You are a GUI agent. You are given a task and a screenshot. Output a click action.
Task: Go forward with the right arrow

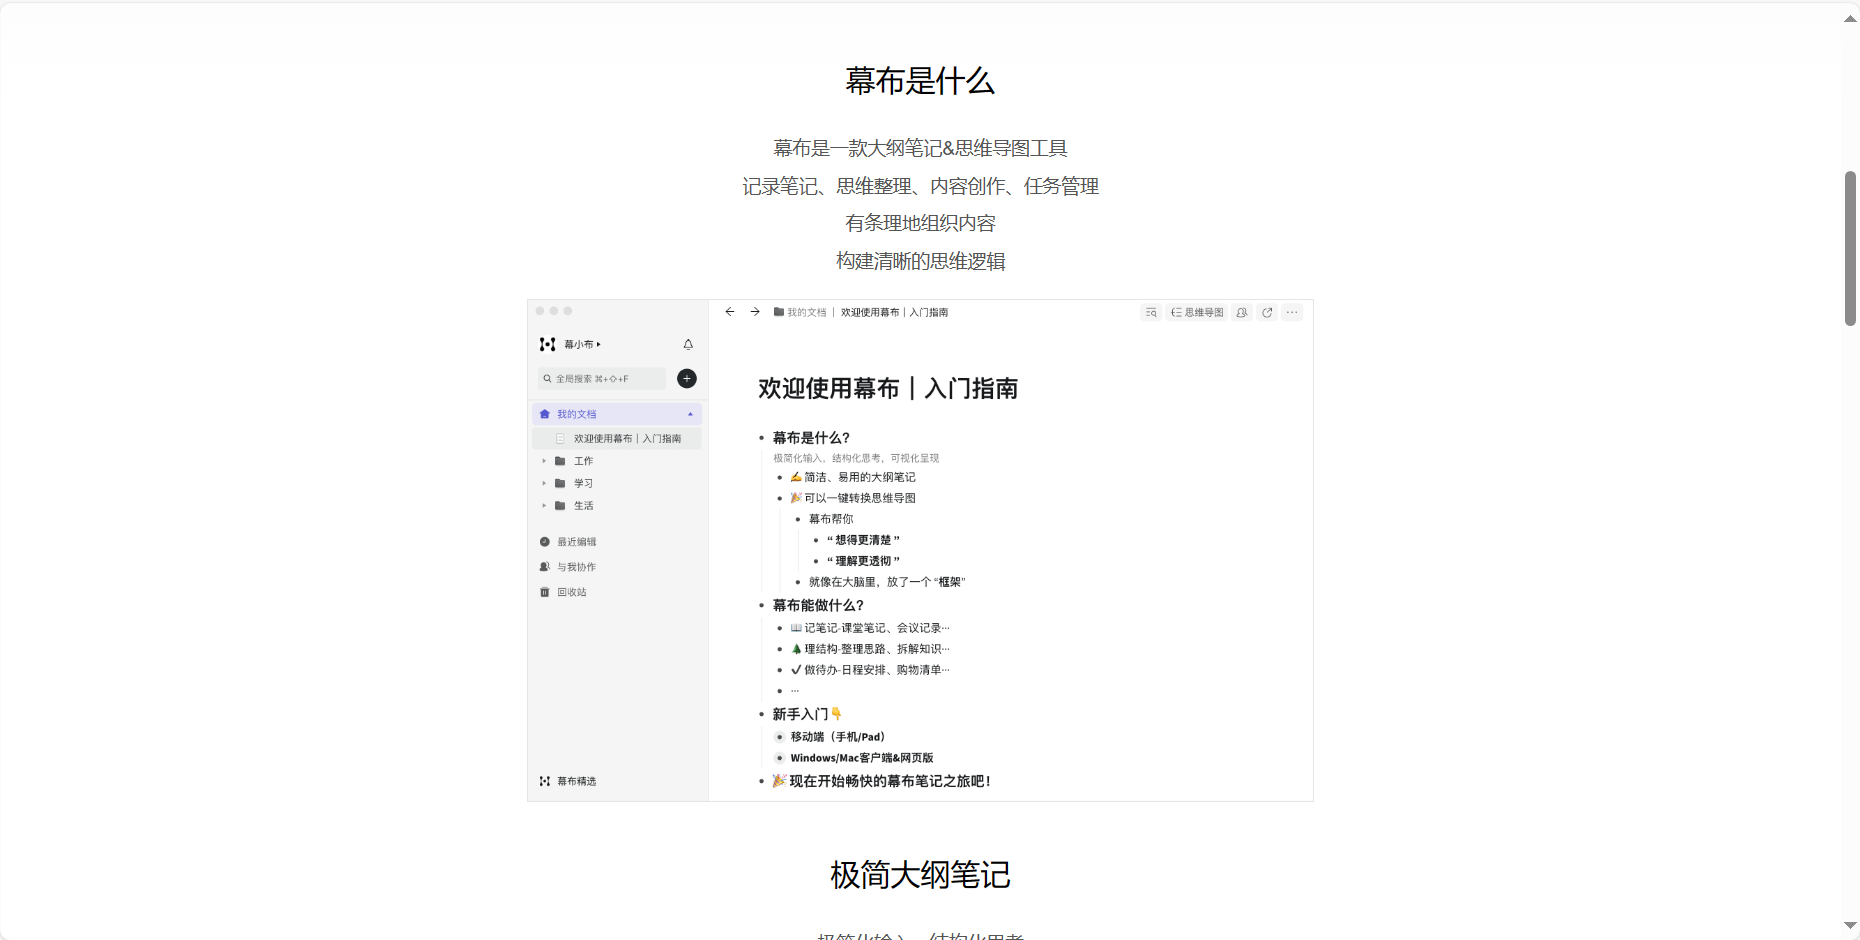click(x=755, y=312)
